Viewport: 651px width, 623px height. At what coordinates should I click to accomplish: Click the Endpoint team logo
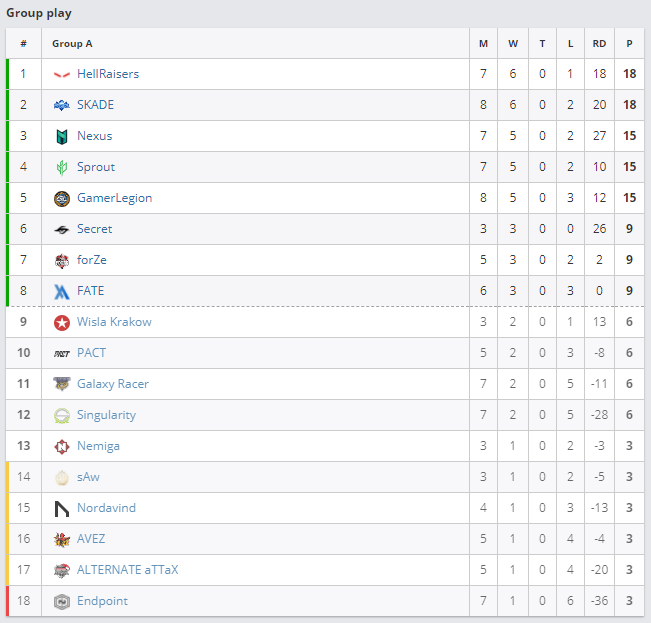click(62, 601)
